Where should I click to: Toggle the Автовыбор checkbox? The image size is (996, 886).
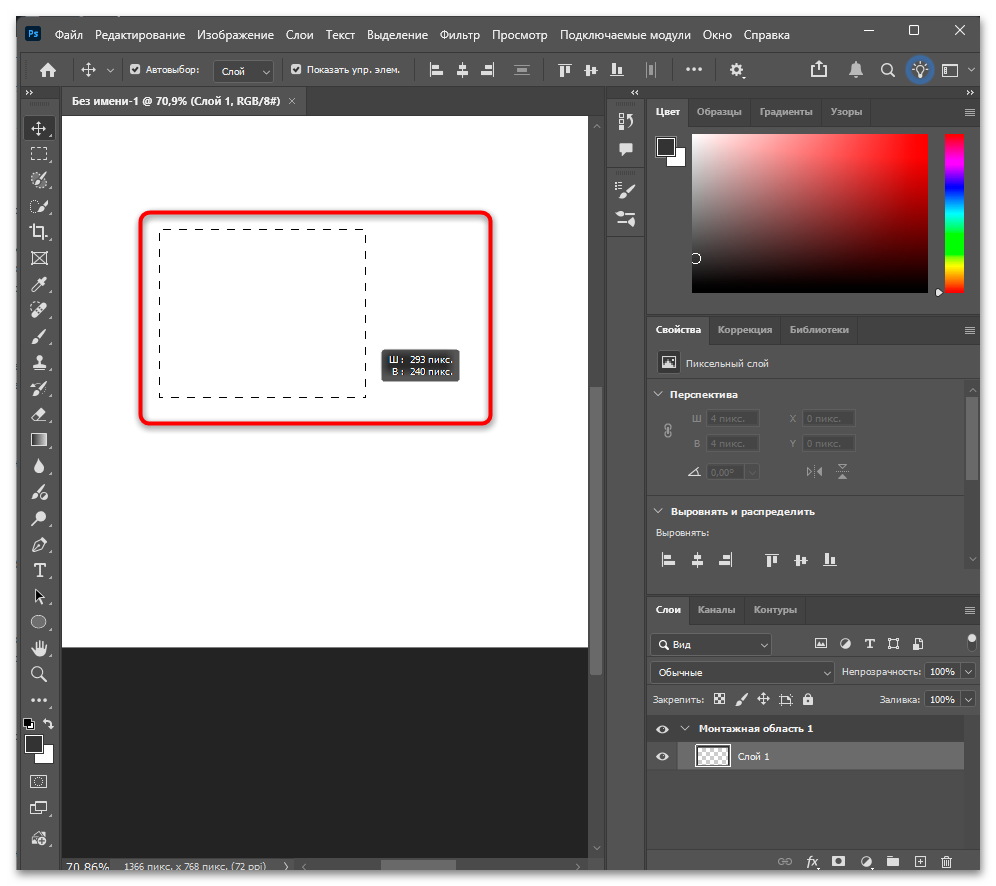pyautogui.click(x=135, y=70)
